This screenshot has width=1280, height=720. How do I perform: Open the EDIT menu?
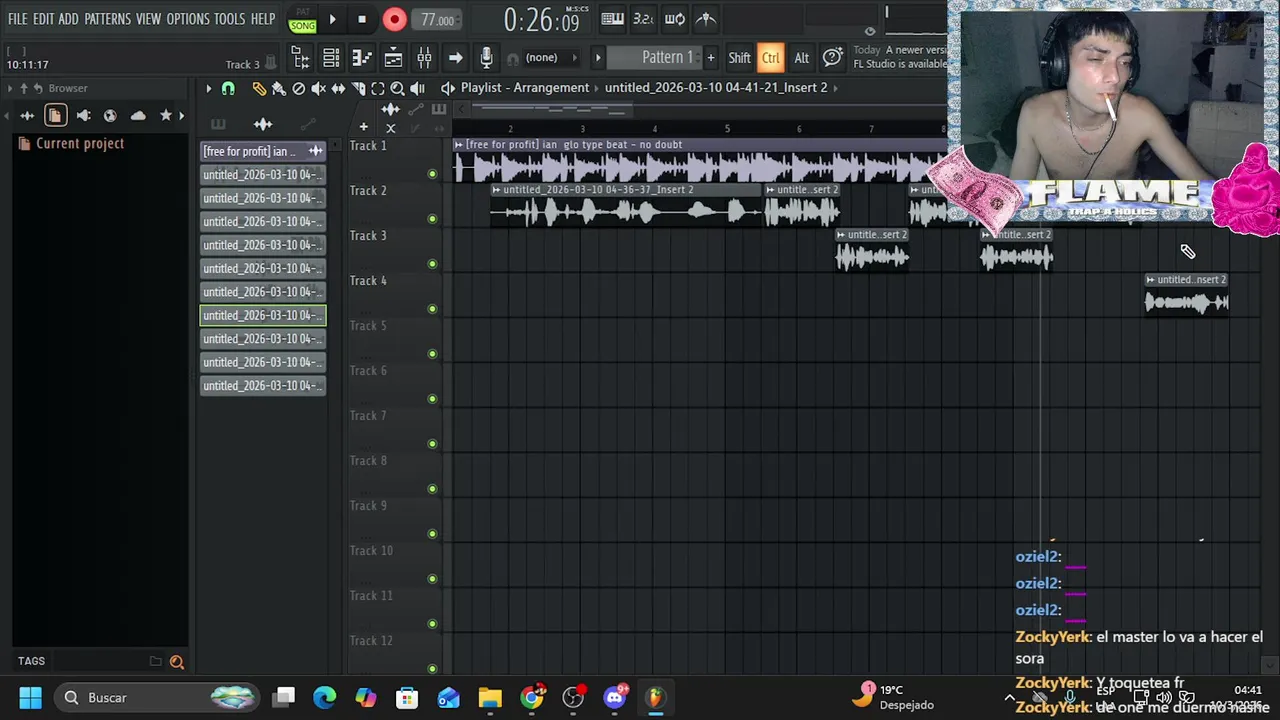click(x=43, y=19)
